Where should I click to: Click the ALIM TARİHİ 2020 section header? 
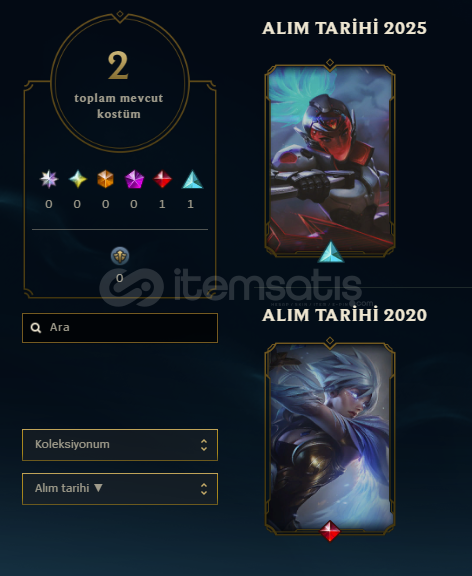tap(345, 315)
